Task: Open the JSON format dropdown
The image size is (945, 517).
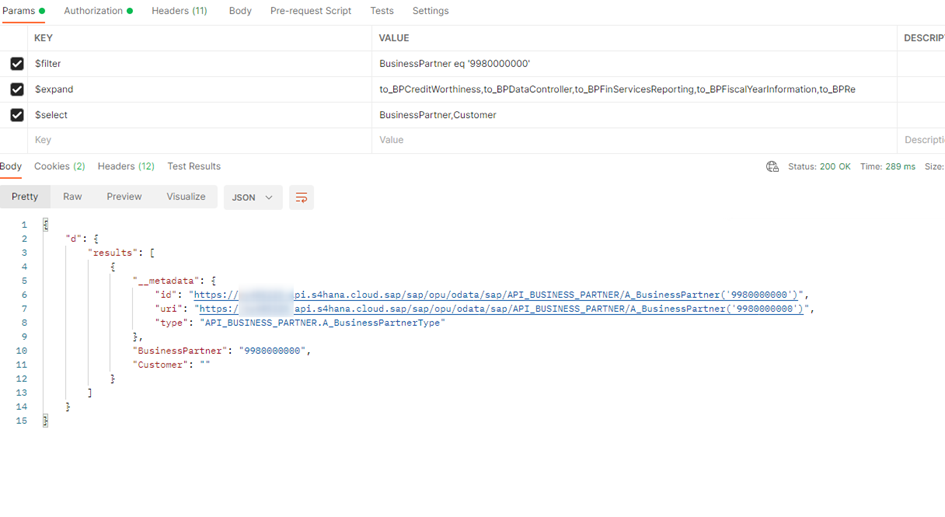Action: pos(252,198)
